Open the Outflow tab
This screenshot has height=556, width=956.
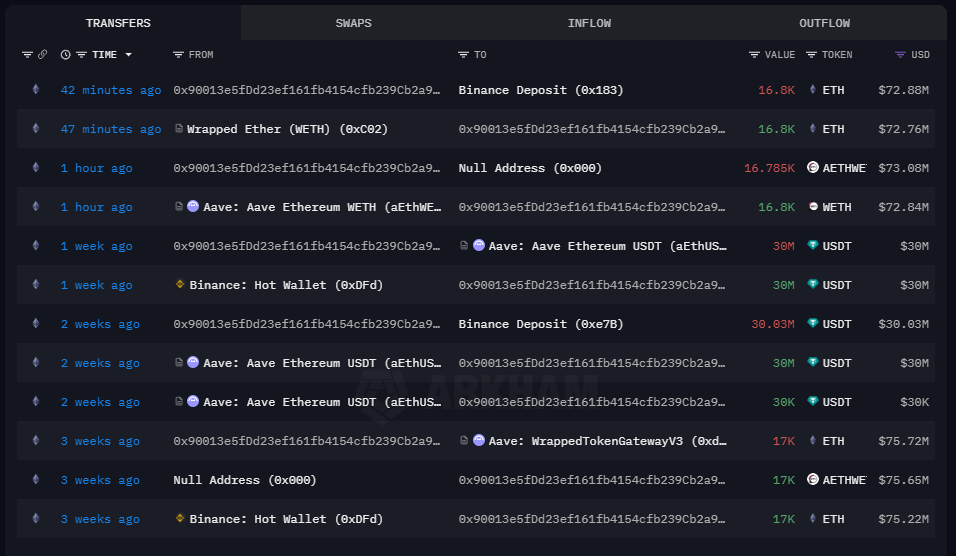(x=824, y=23)
